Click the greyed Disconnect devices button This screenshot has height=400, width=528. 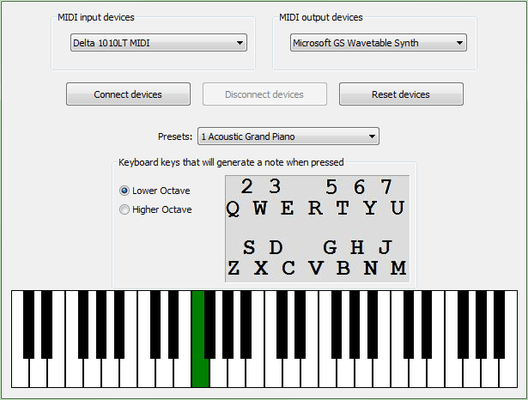click(264, 94)
